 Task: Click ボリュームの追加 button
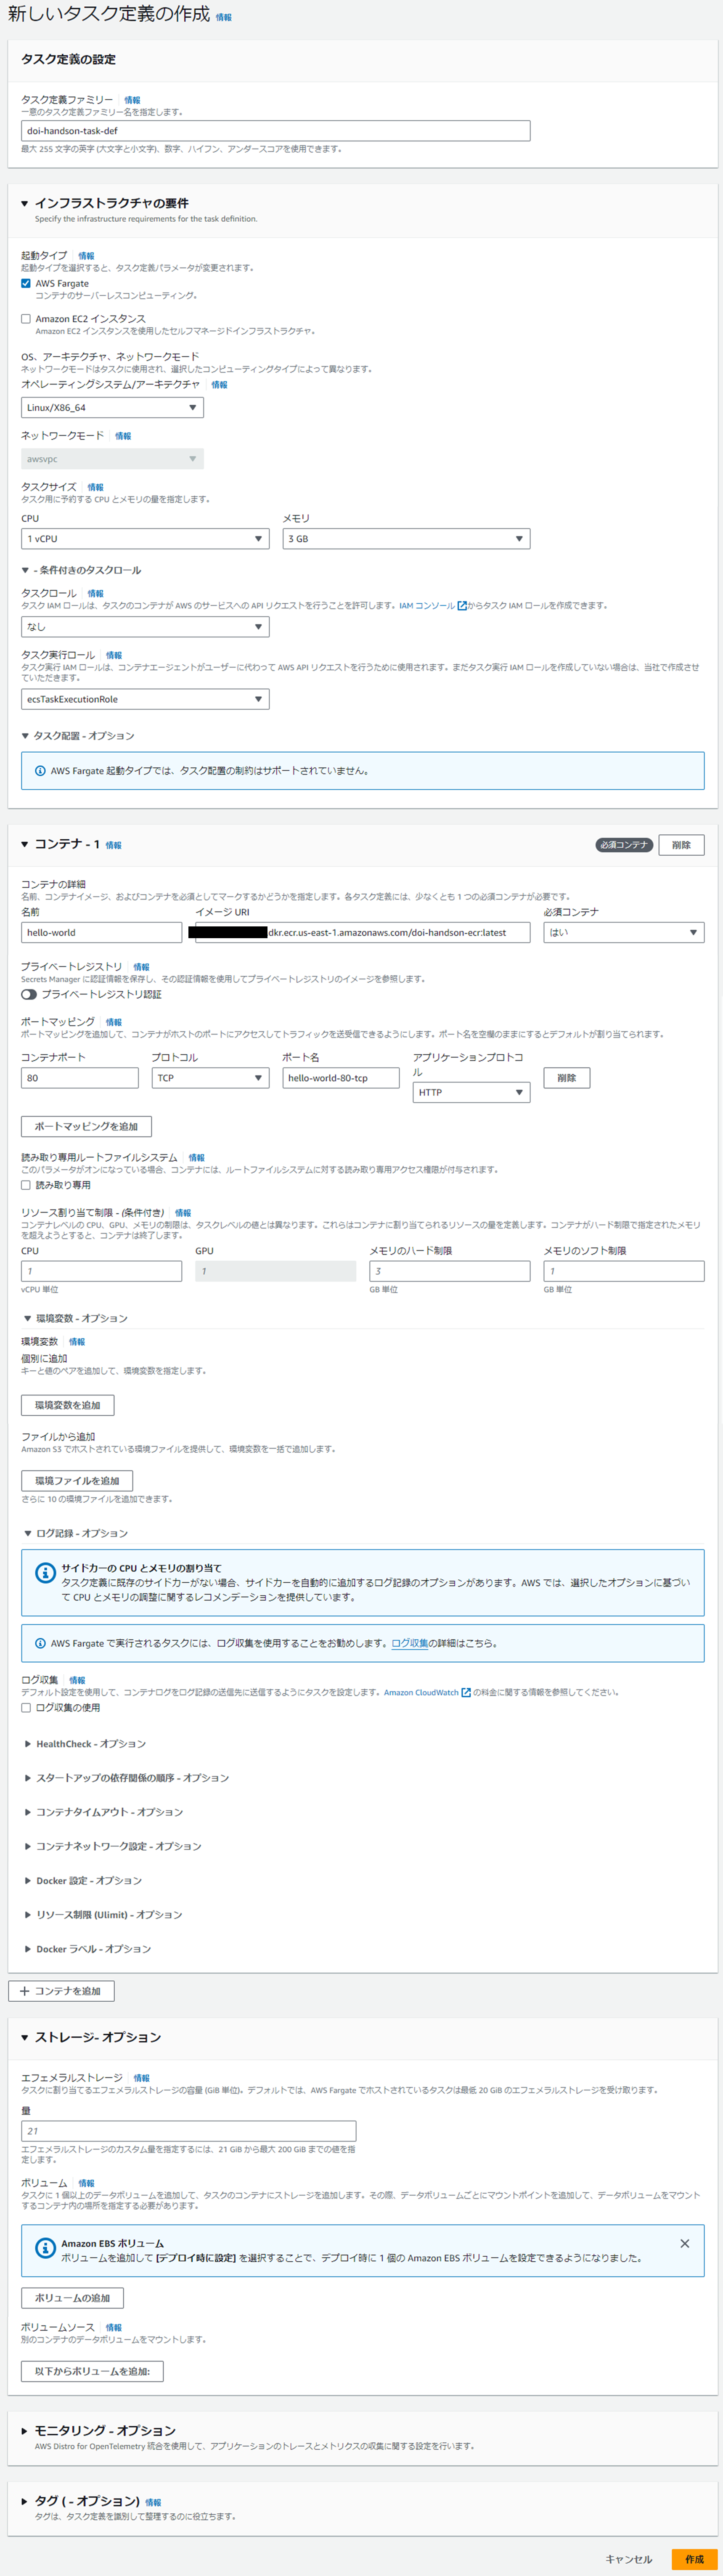pyautogui.click(x=72, y=2298)
